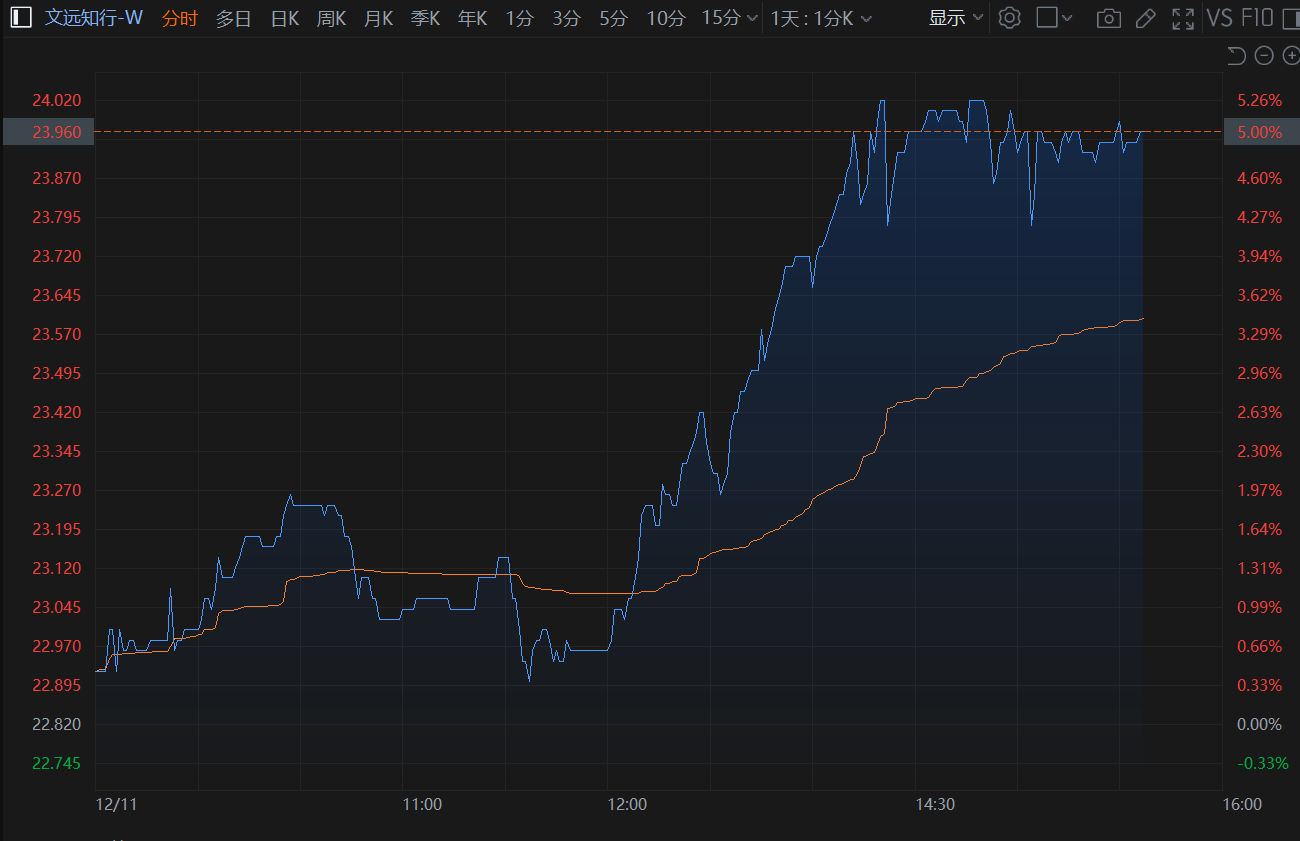The height and width of the screenshot is (841, 1300).
Task: Zoom out chart with minus icon
Action: (1263, 56)
